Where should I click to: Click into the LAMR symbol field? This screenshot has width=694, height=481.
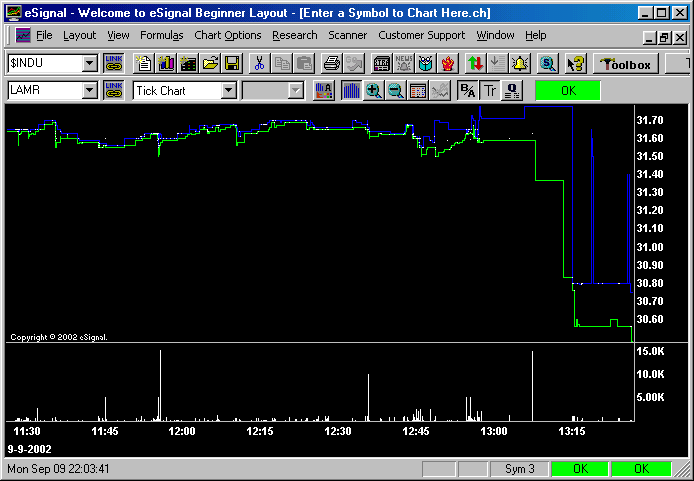(x=45, y=90)
